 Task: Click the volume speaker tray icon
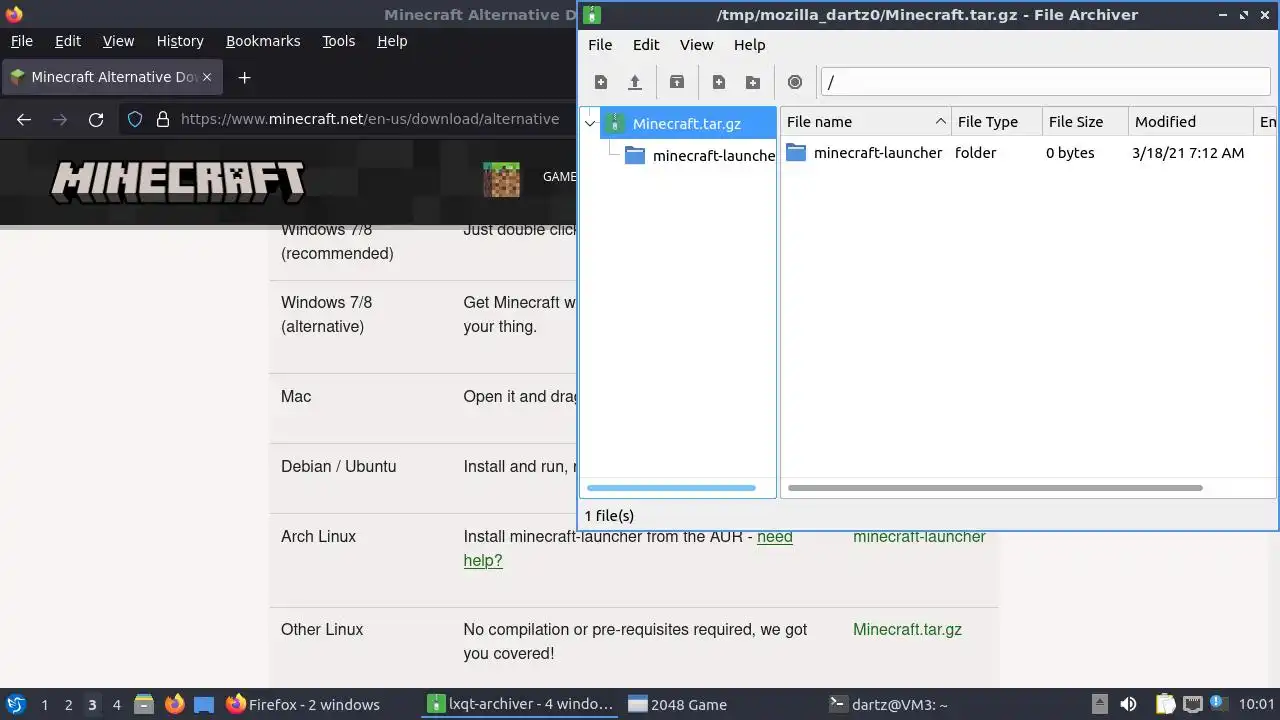click(1128, 704)
